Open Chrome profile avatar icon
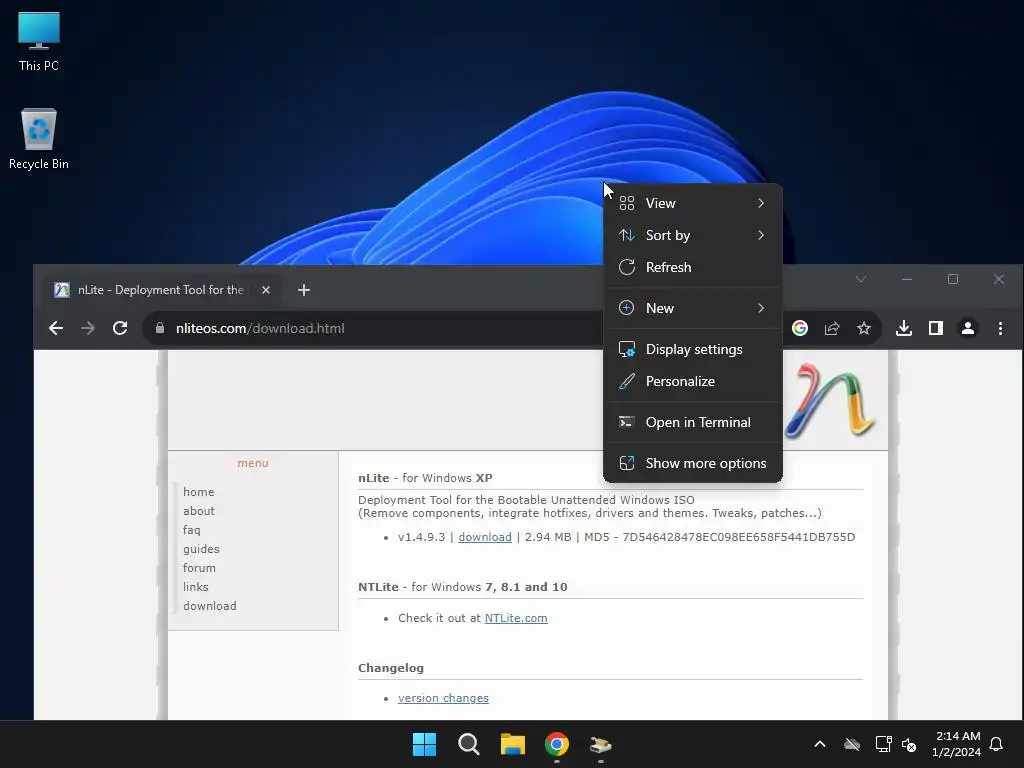The width and height of the screenshot is (1024, 768). click(968, 328)
